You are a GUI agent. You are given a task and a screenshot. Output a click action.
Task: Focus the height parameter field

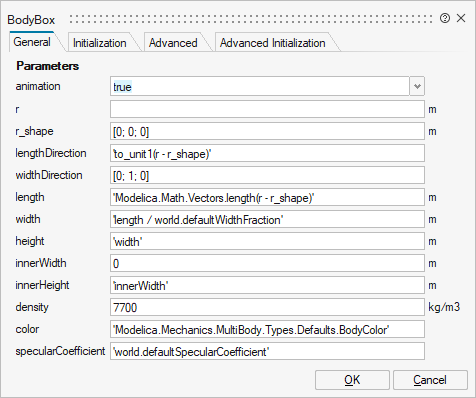pos(267,241)
